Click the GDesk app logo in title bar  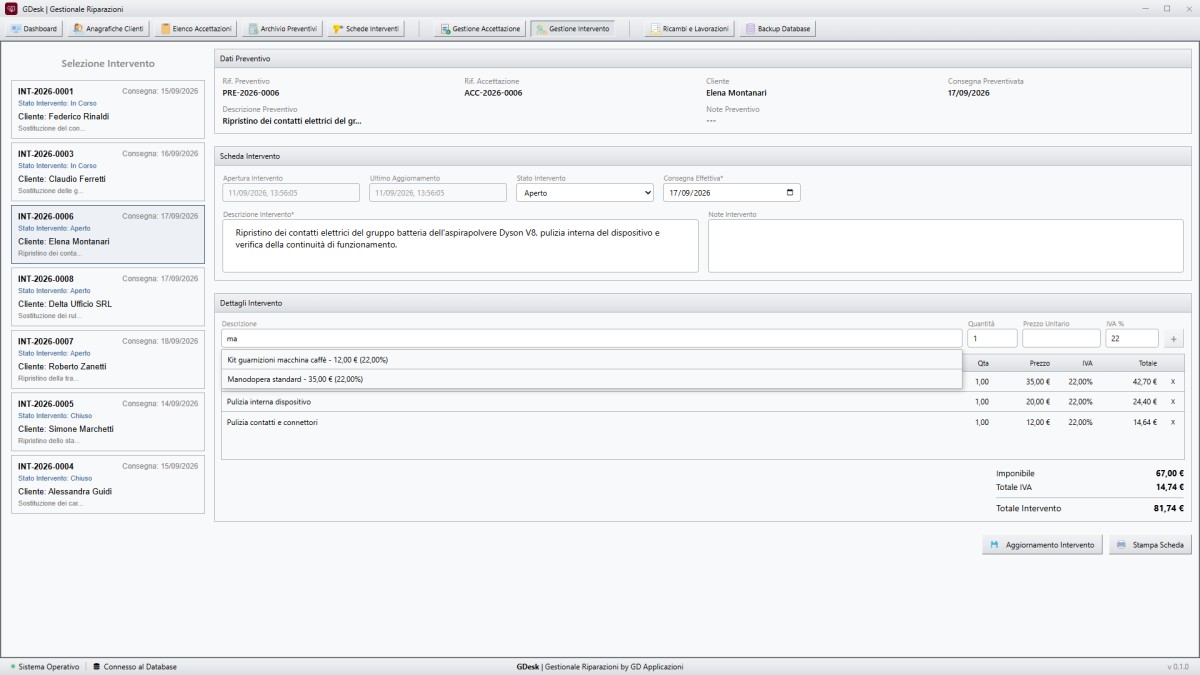pyautogui.click(x=11, y=8)
